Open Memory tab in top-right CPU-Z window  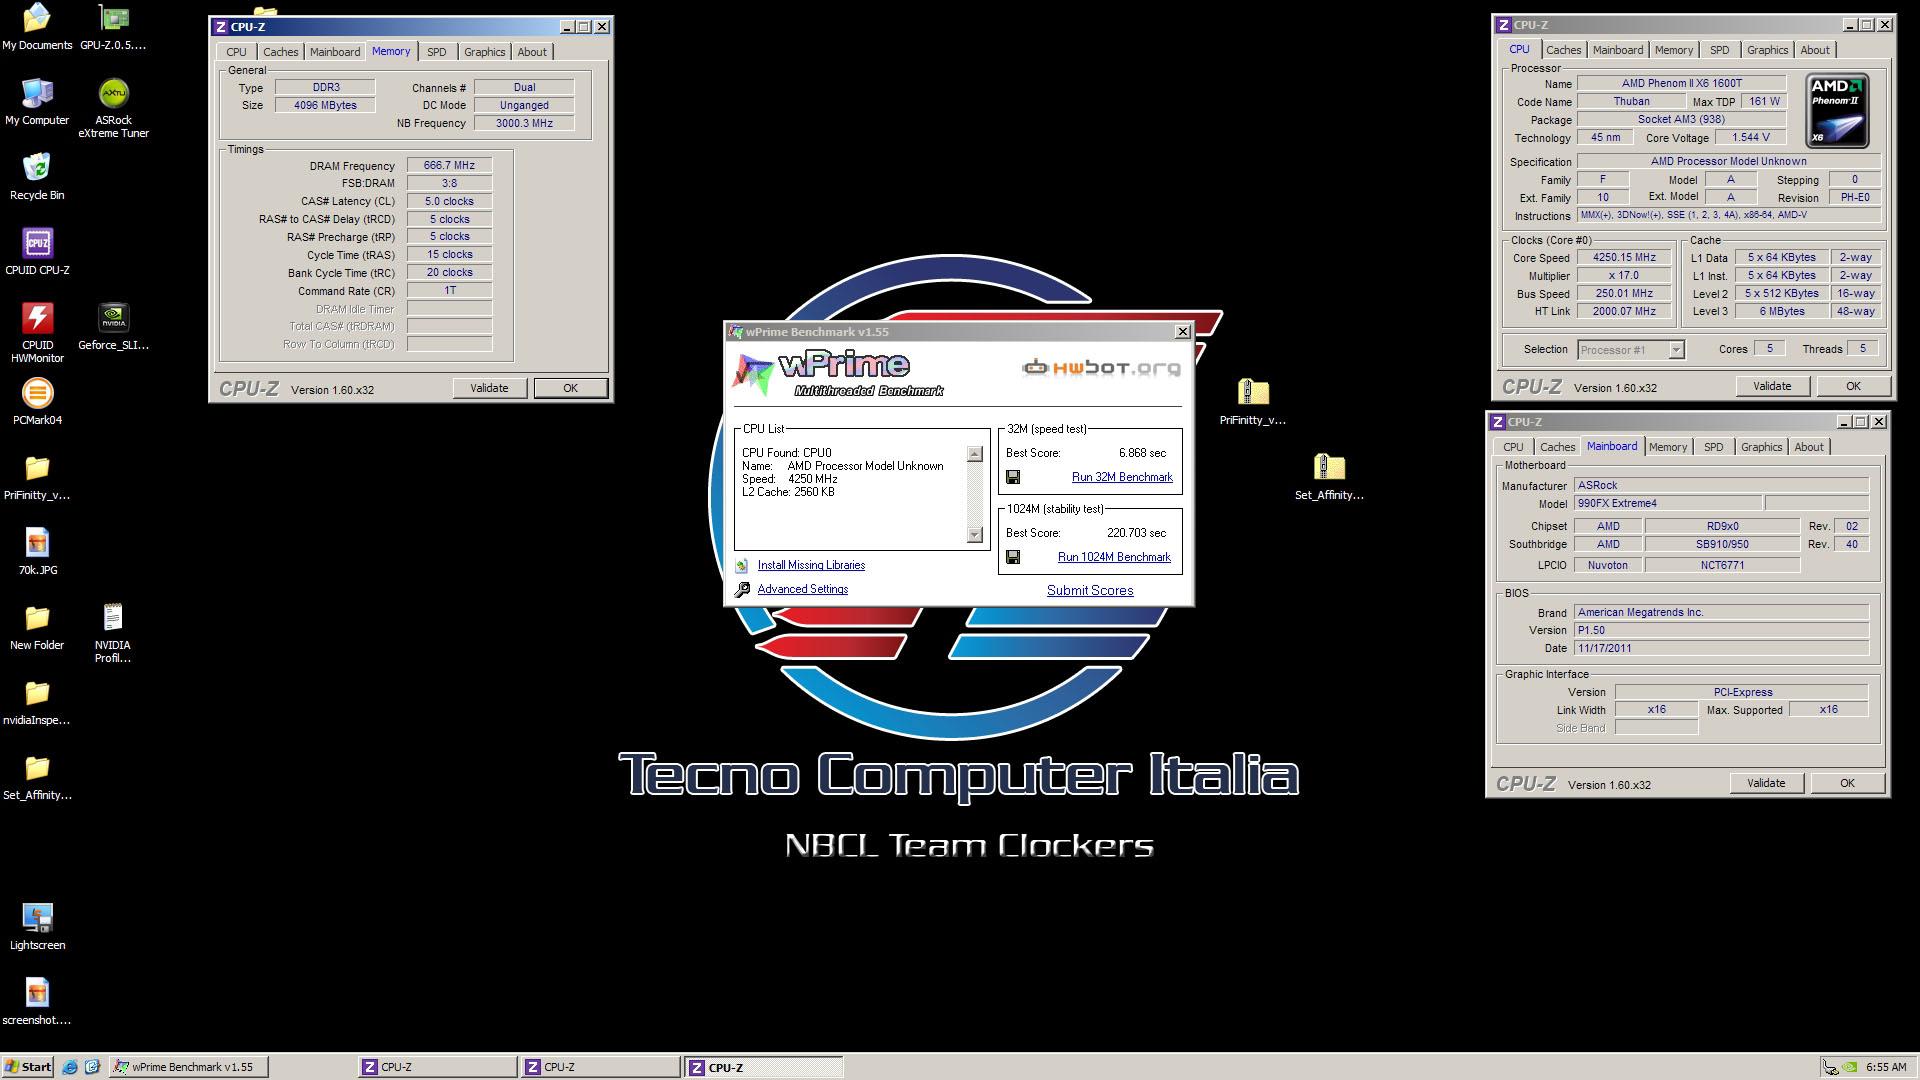point(1674,50)
